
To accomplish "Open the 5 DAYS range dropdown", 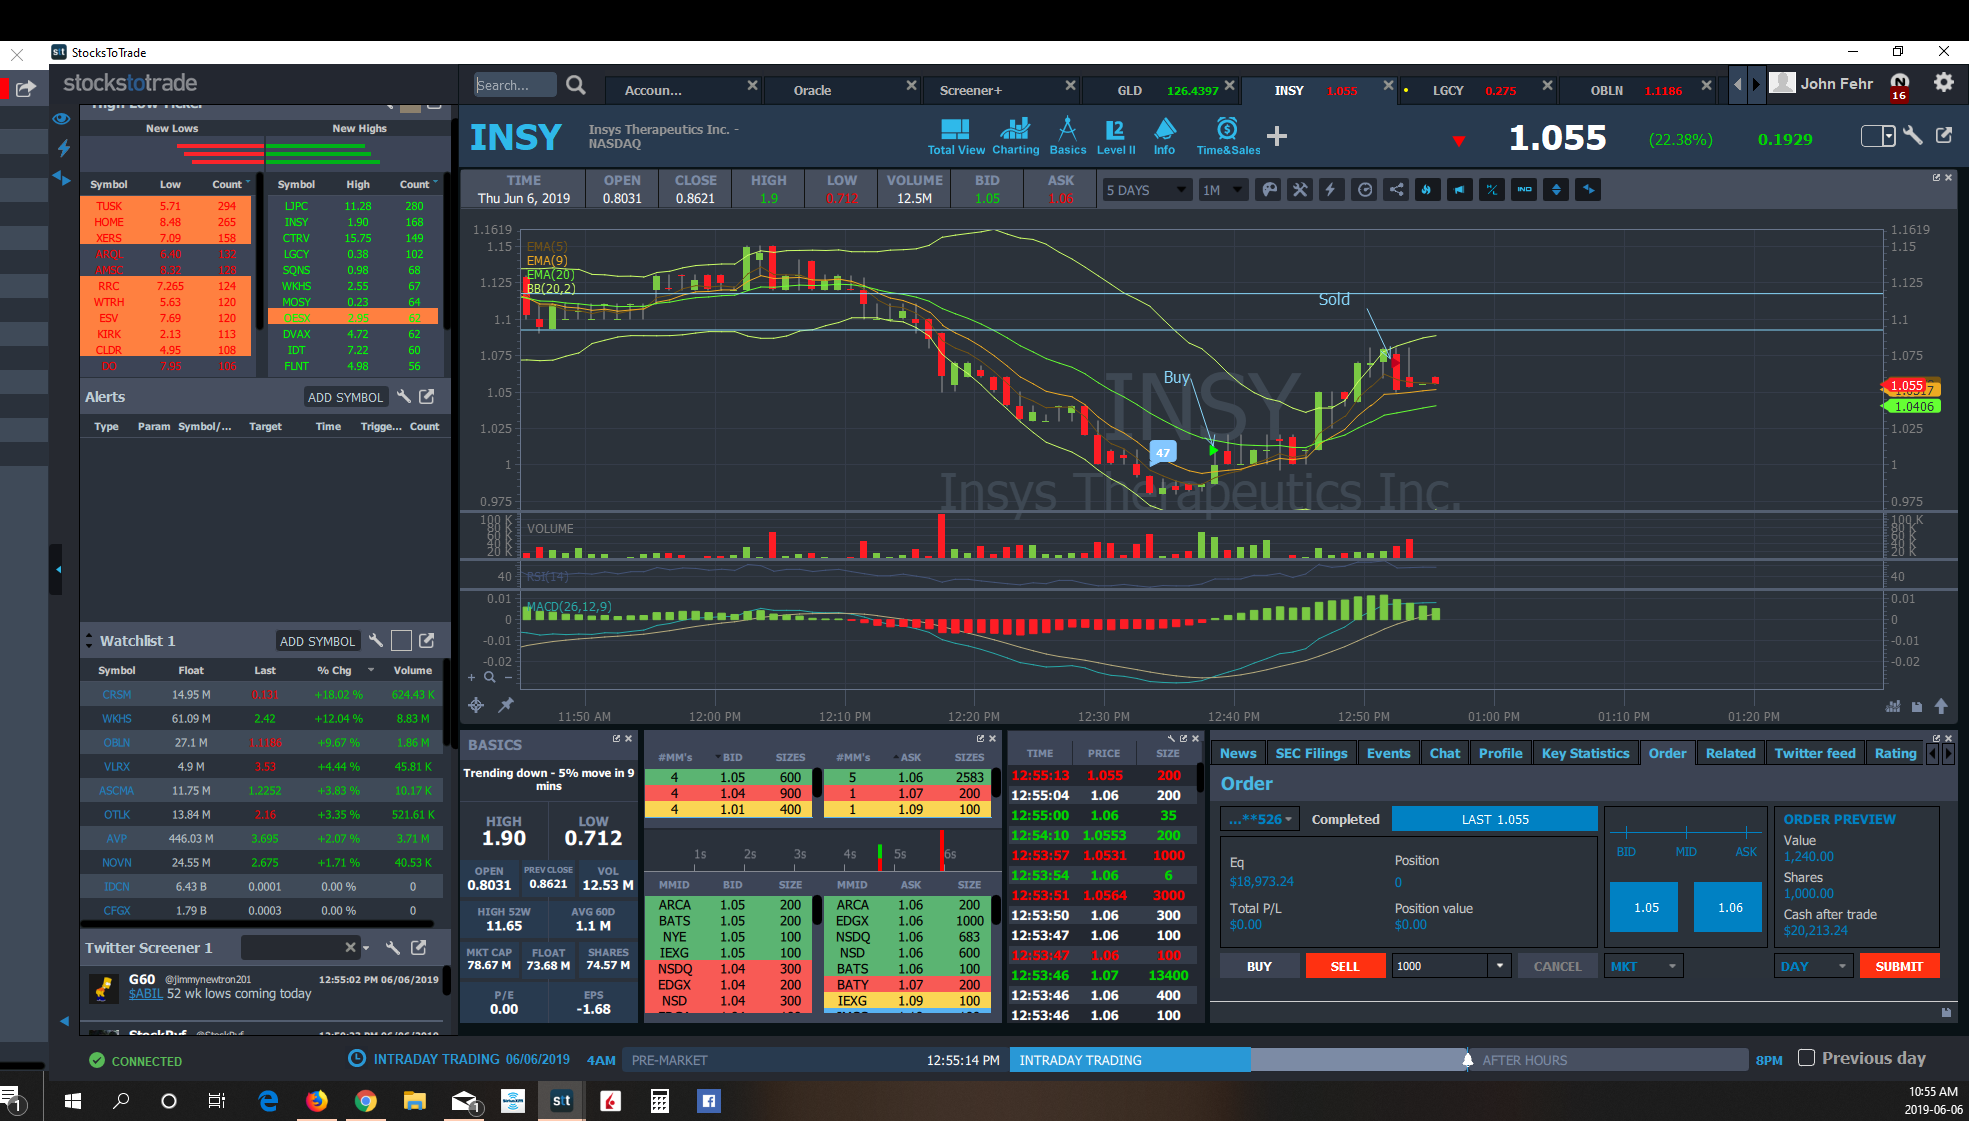I will (1146, 190).
